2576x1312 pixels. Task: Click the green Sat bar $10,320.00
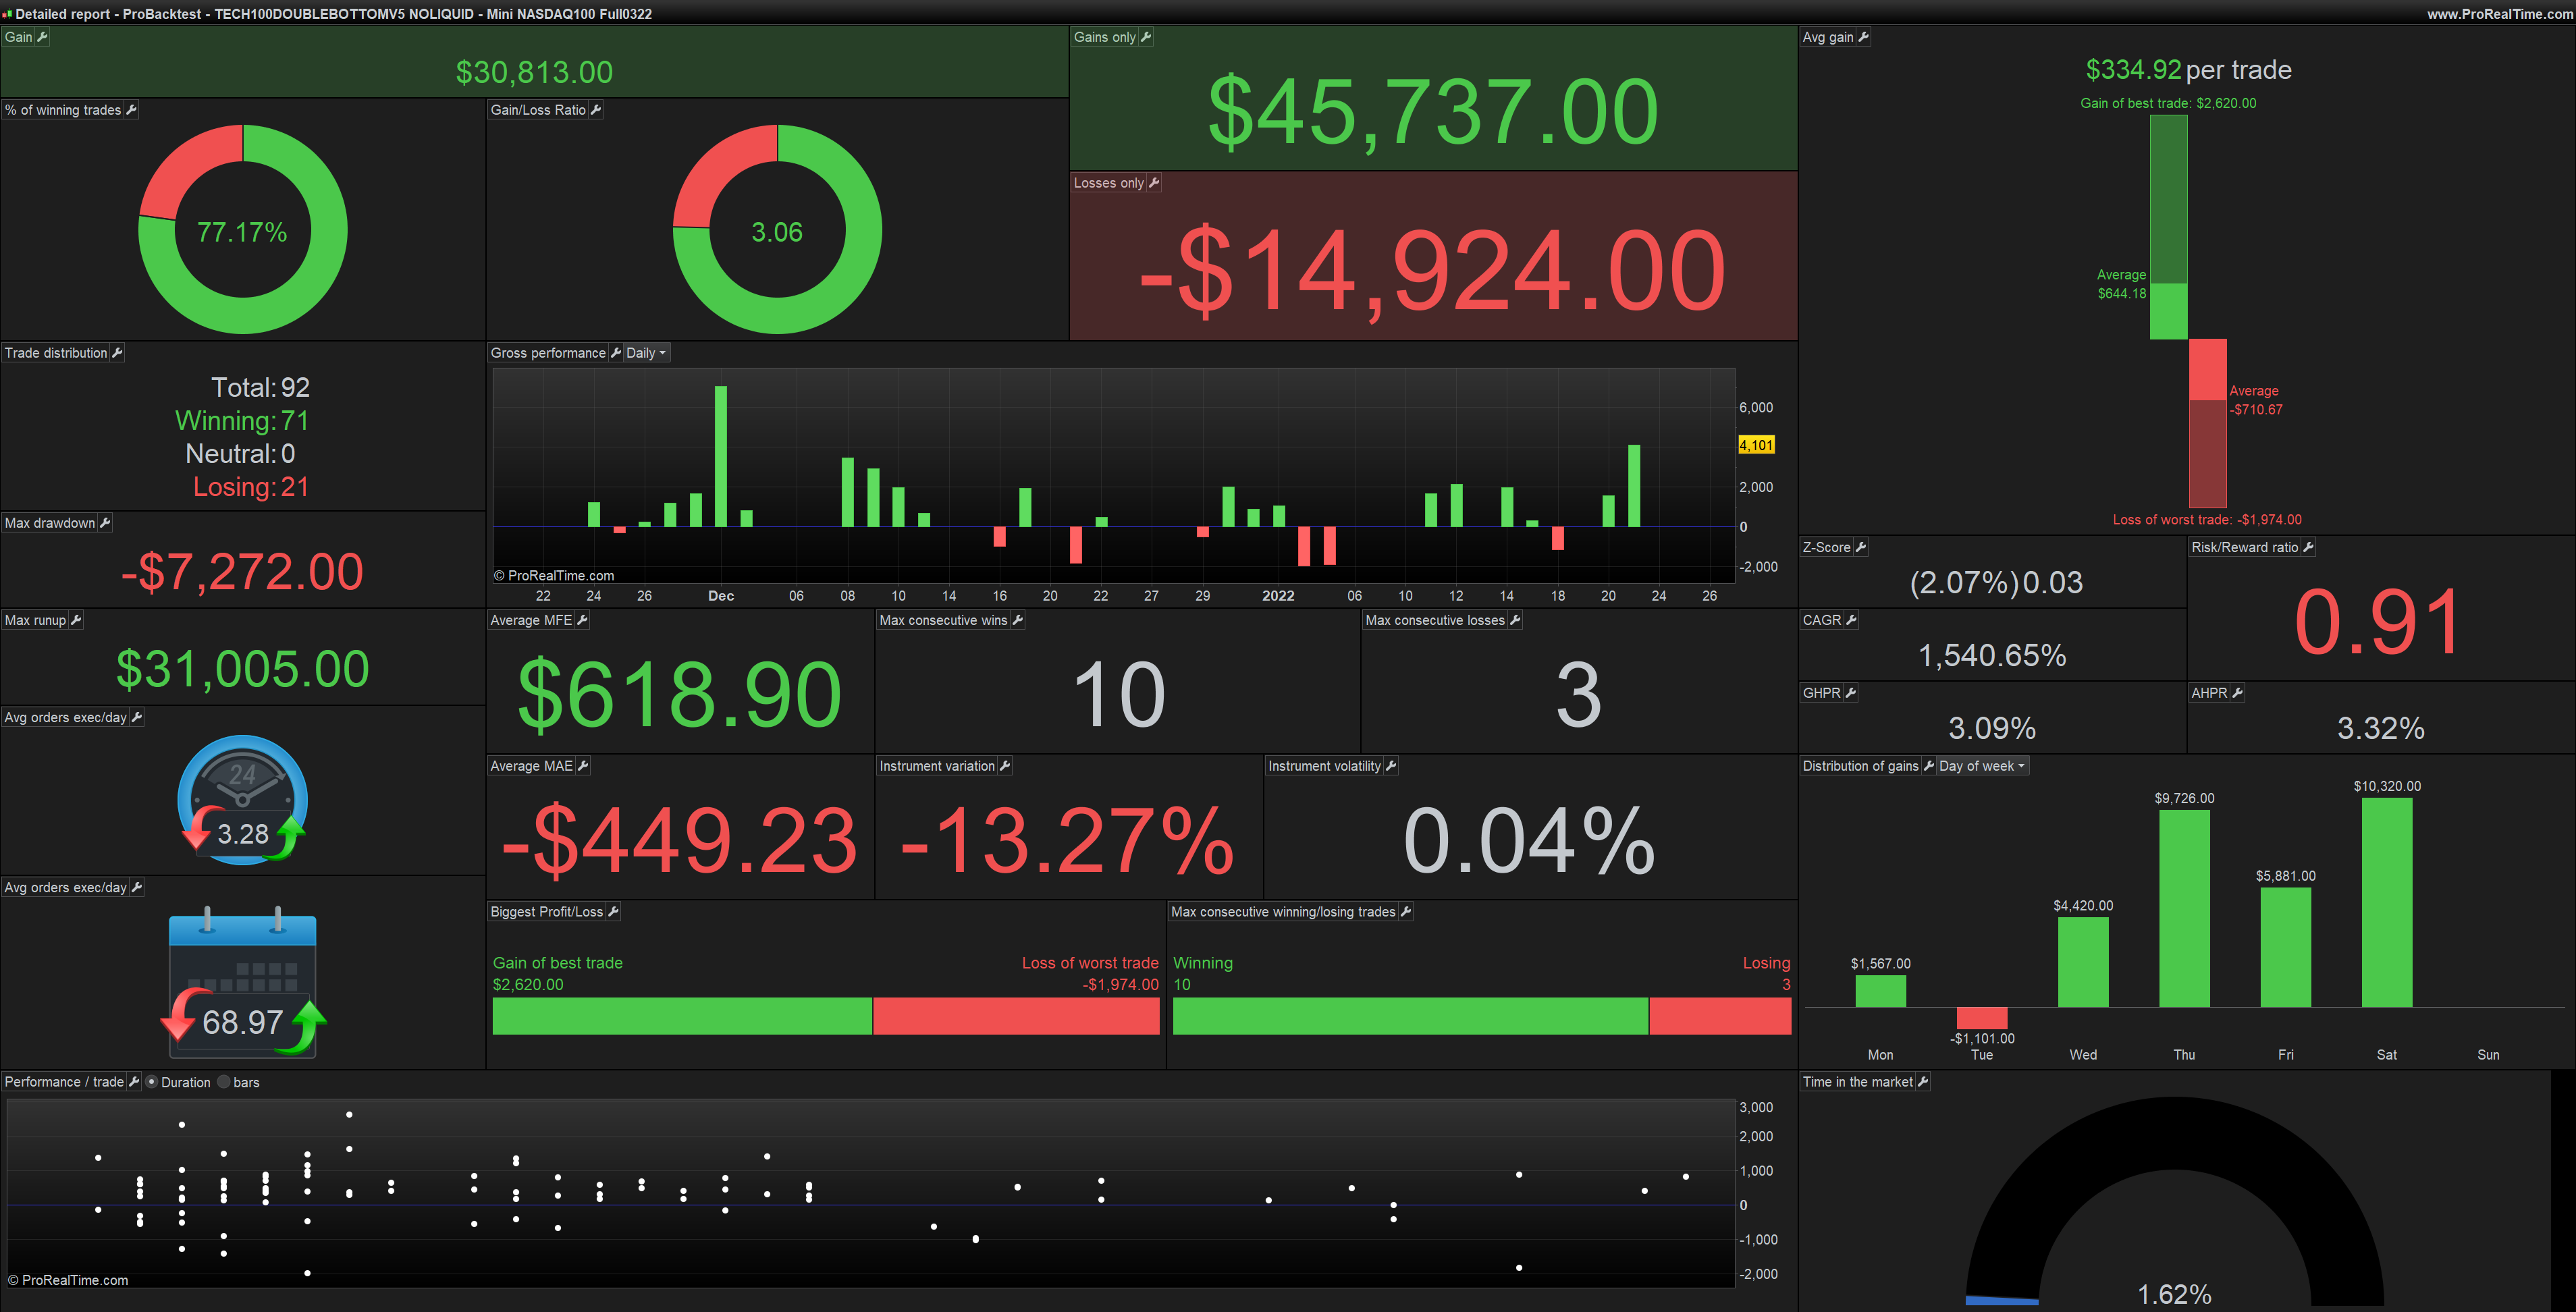point(2386,902)
